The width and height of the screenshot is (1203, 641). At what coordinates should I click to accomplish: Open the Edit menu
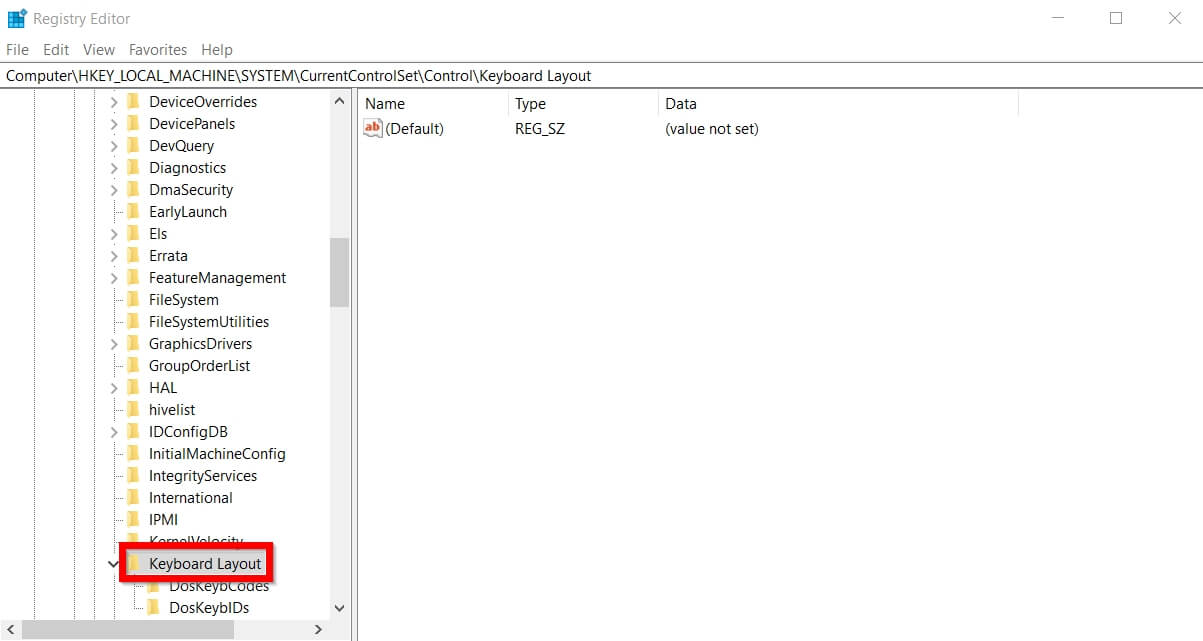55,49
